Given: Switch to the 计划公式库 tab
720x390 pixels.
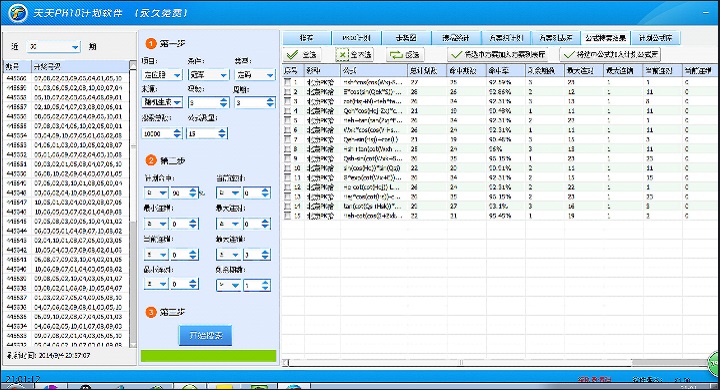Looking at the screenshot, I should point(655,38).
